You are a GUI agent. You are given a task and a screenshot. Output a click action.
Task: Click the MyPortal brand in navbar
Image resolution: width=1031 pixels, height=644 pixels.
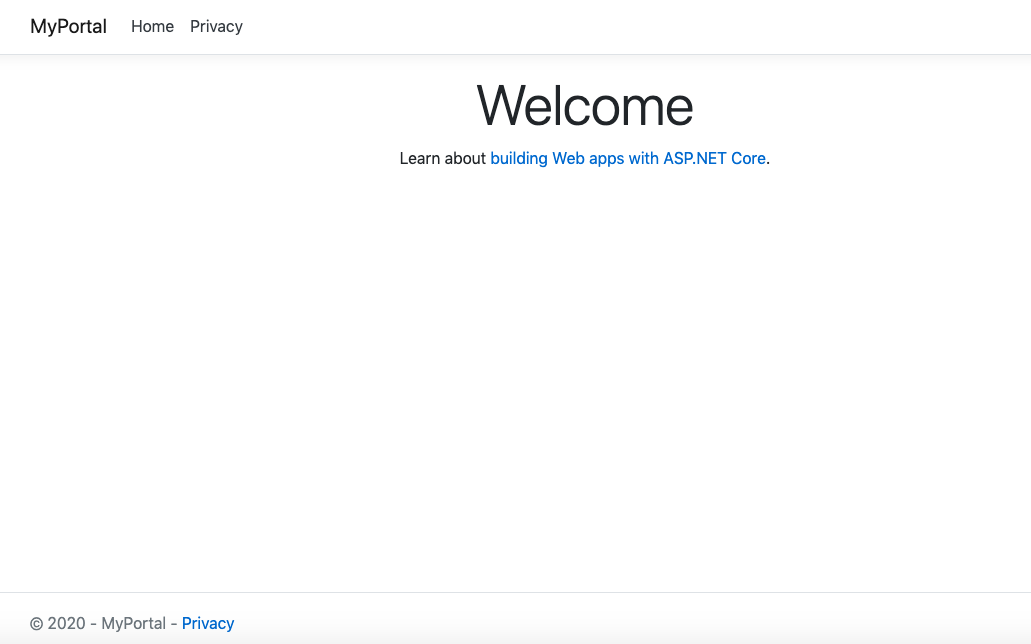pyautogui.click(x=68, y=27)
